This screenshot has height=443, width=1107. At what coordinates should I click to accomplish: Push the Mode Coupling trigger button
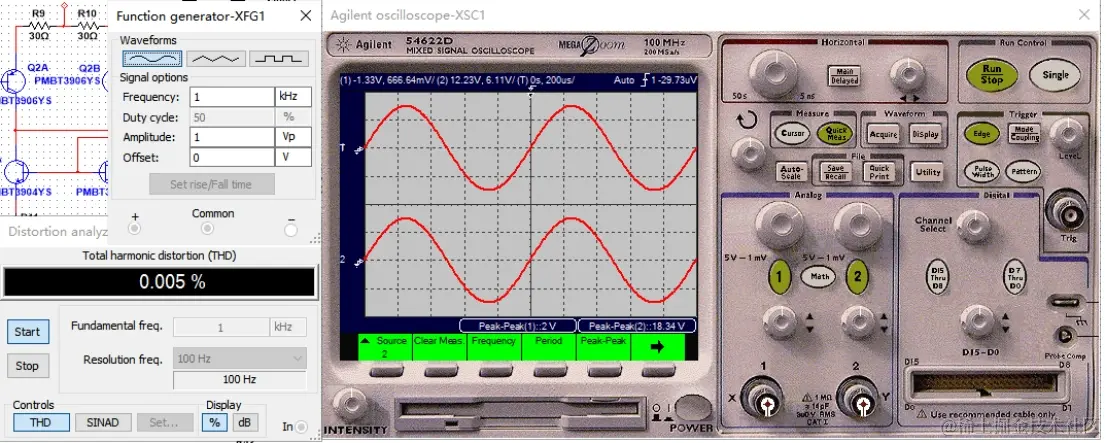[x=1024, y=134]
